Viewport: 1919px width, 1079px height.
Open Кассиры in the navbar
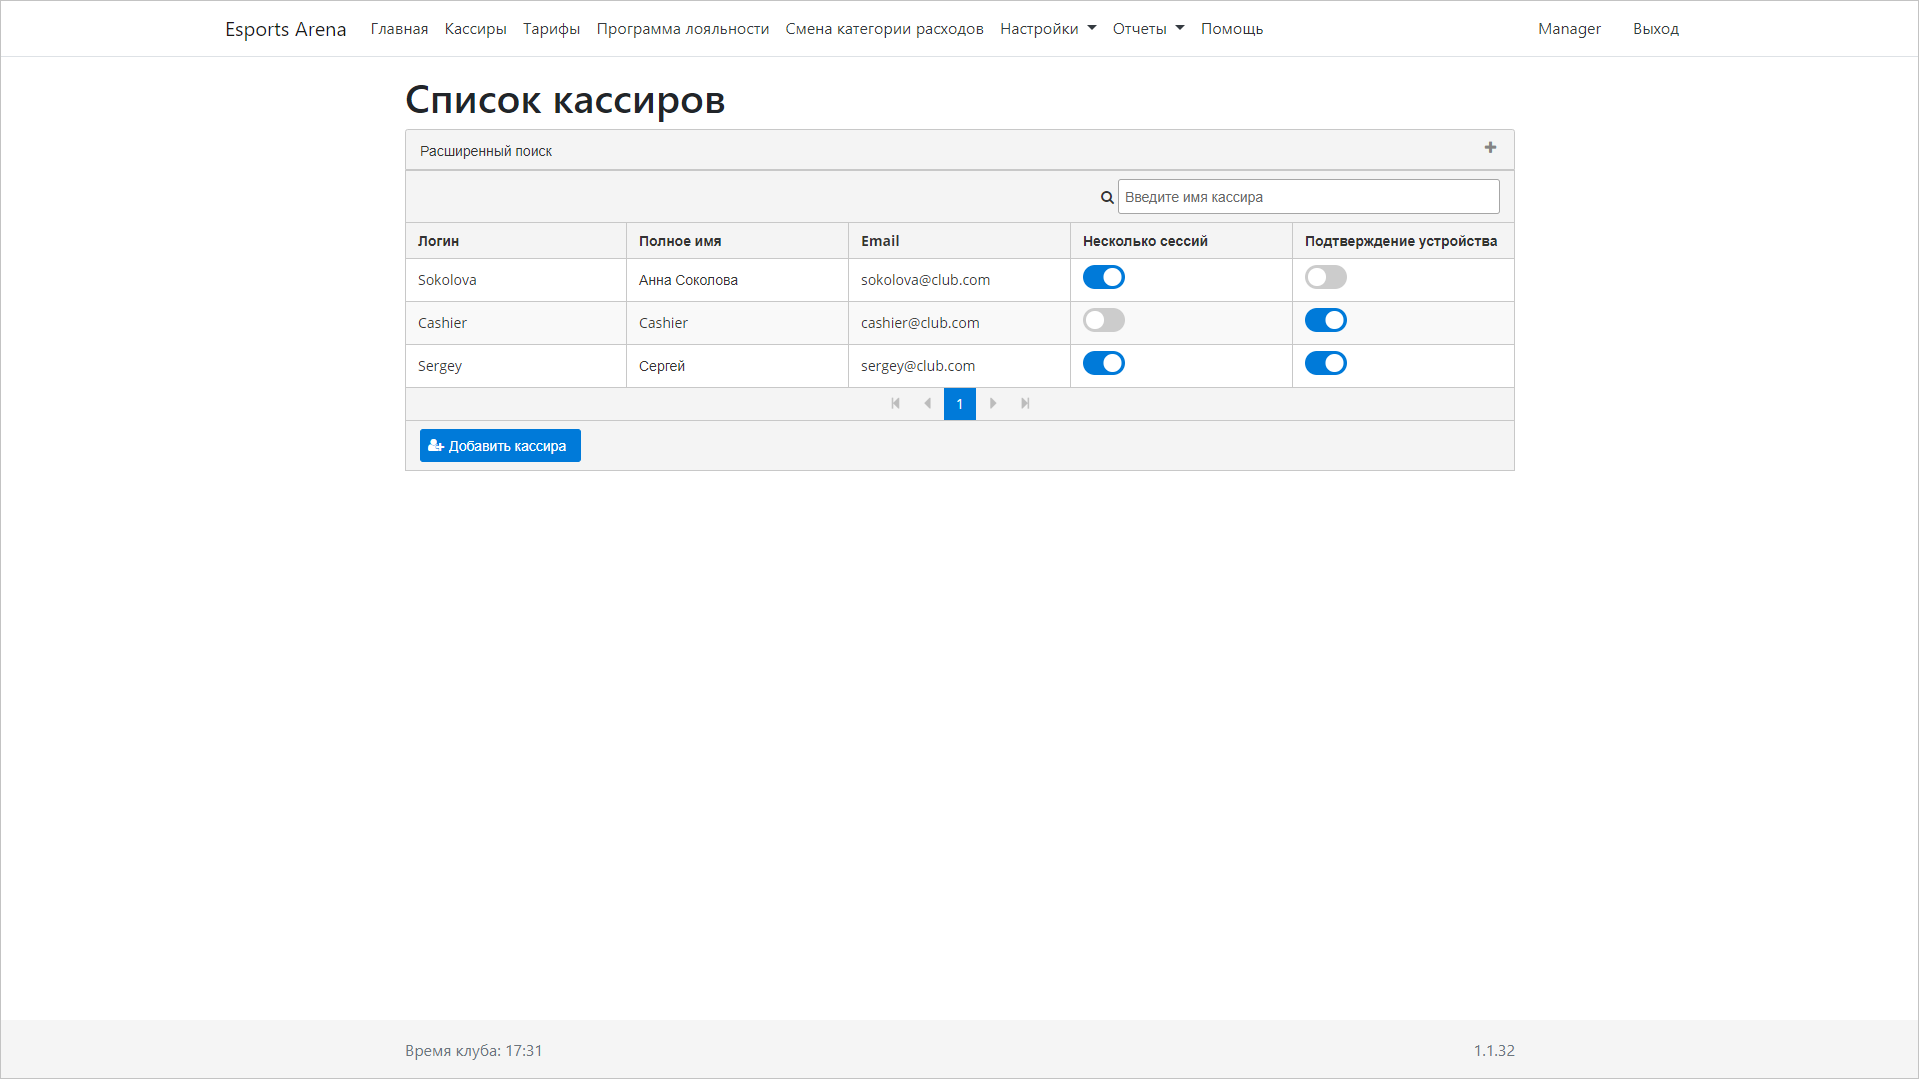click(475, 29)
